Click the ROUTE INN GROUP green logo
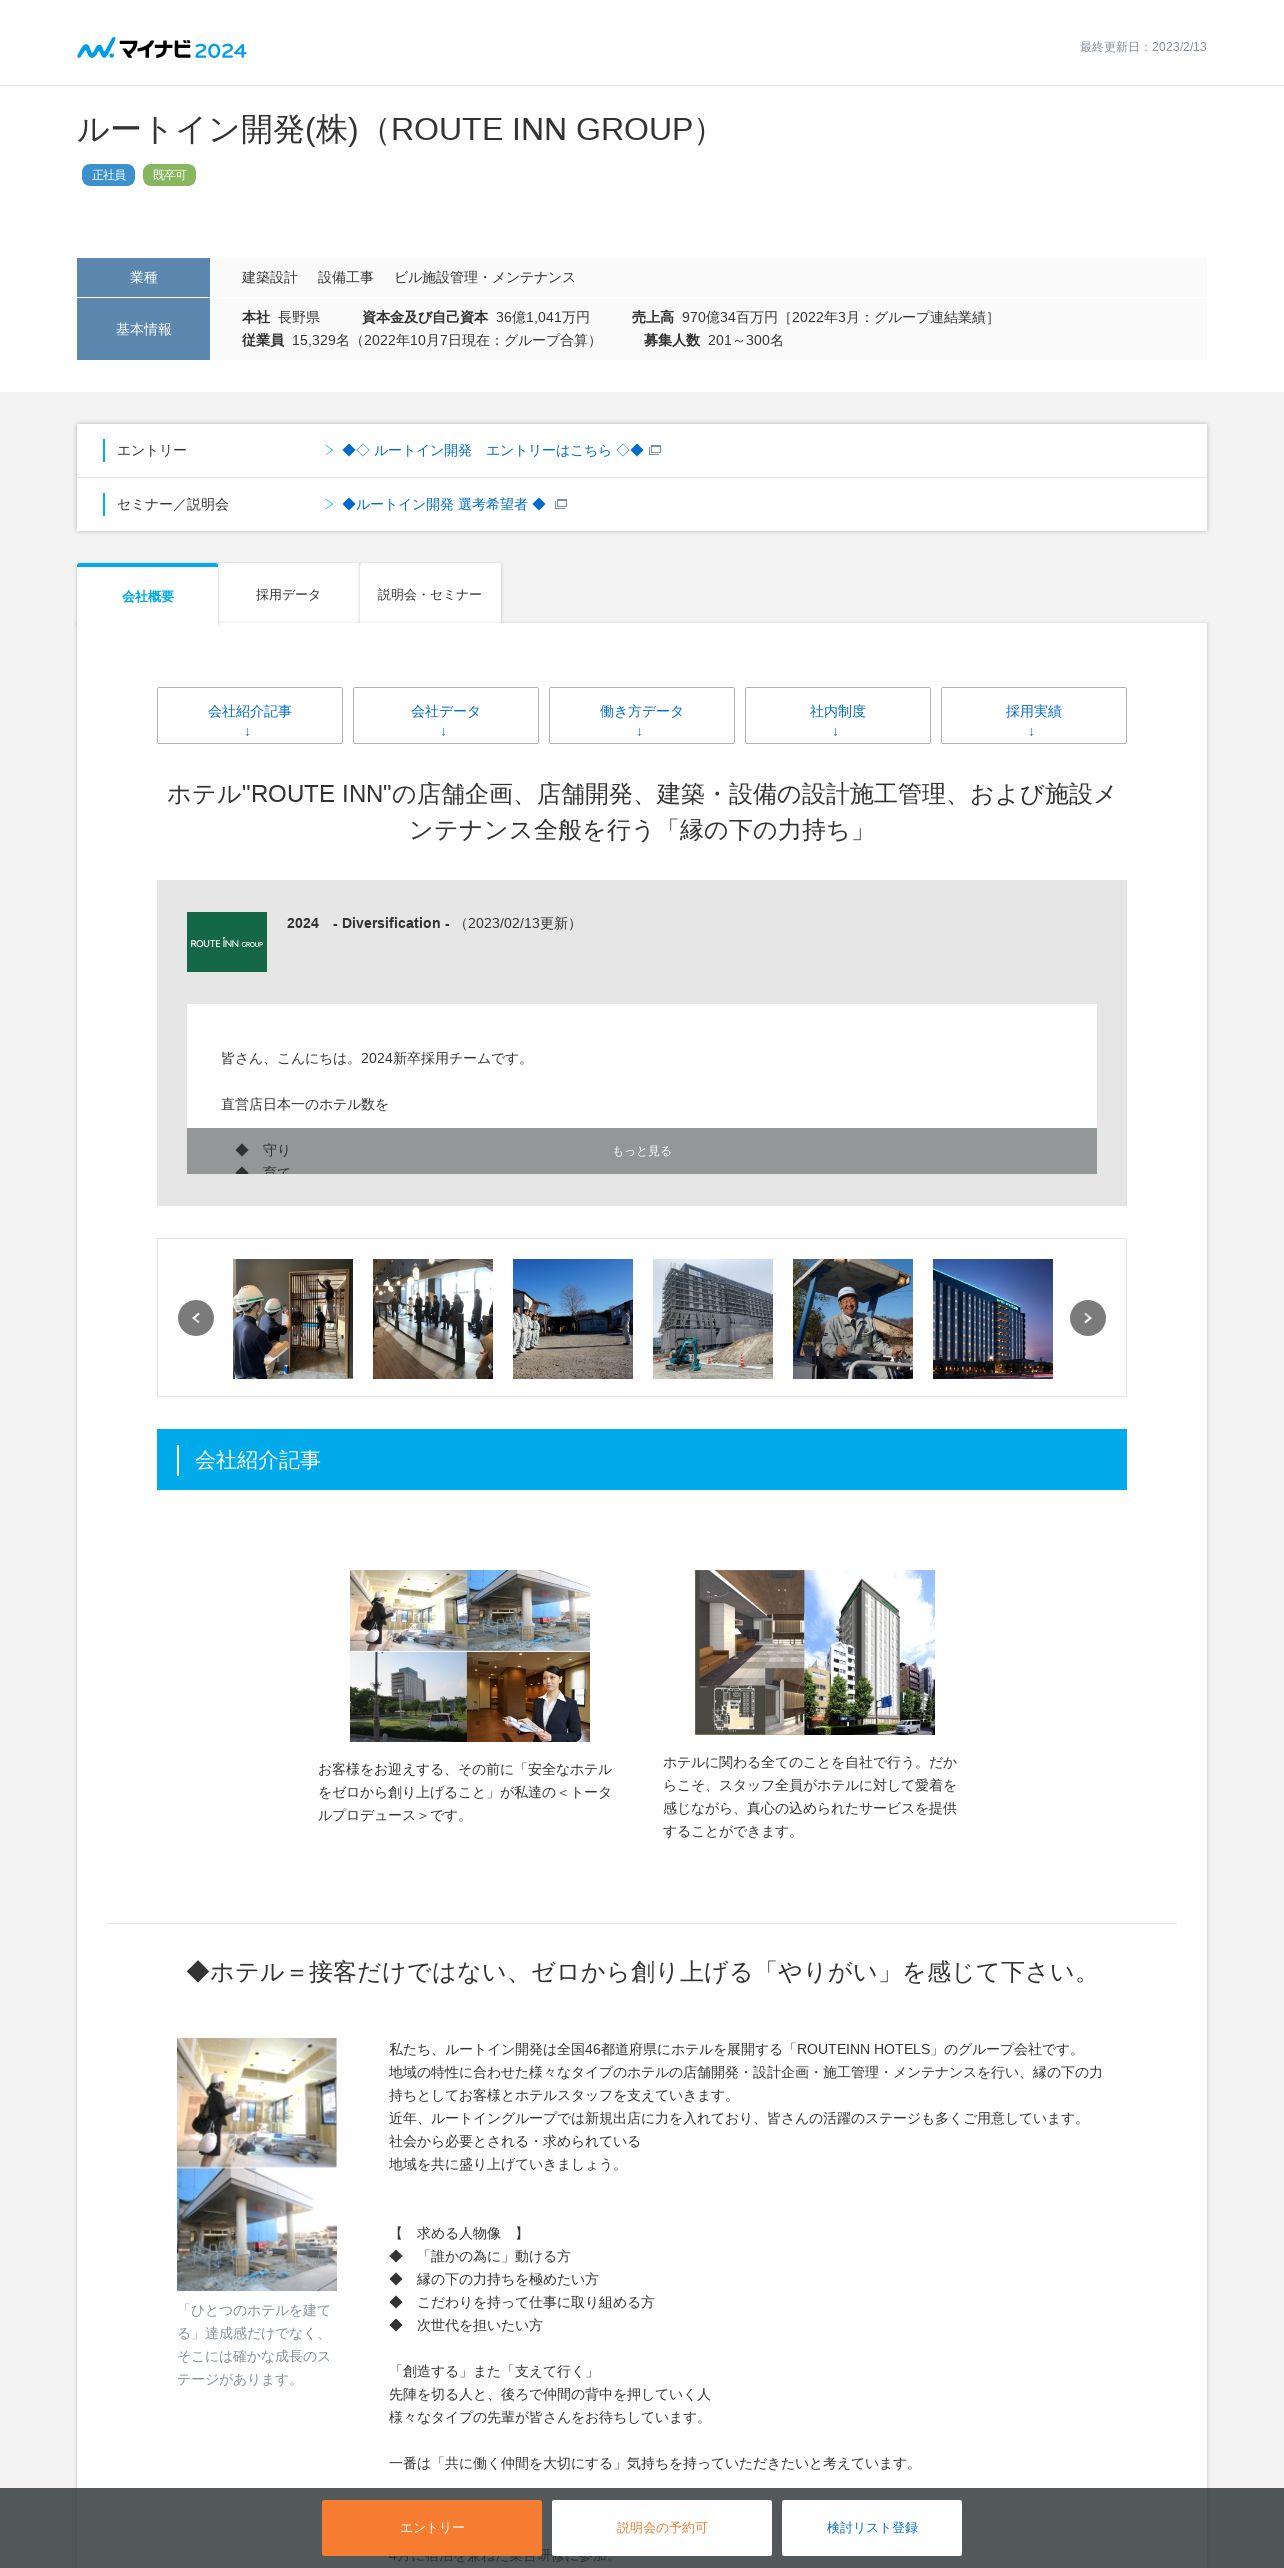The image size is (1284, 2568). pyautogui.click(x=227, y=942)
